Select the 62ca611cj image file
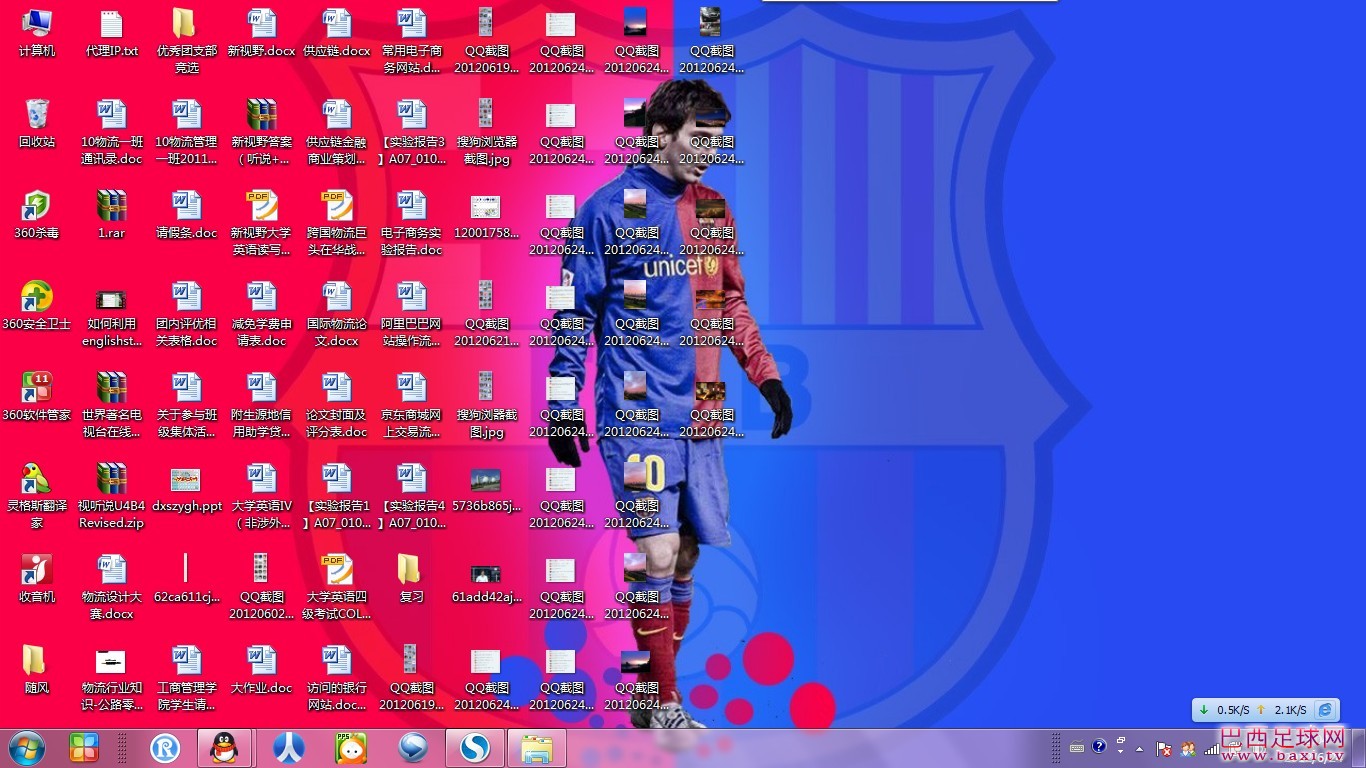1366x768 pixels. pyautogui.click(x=186, y=578)
